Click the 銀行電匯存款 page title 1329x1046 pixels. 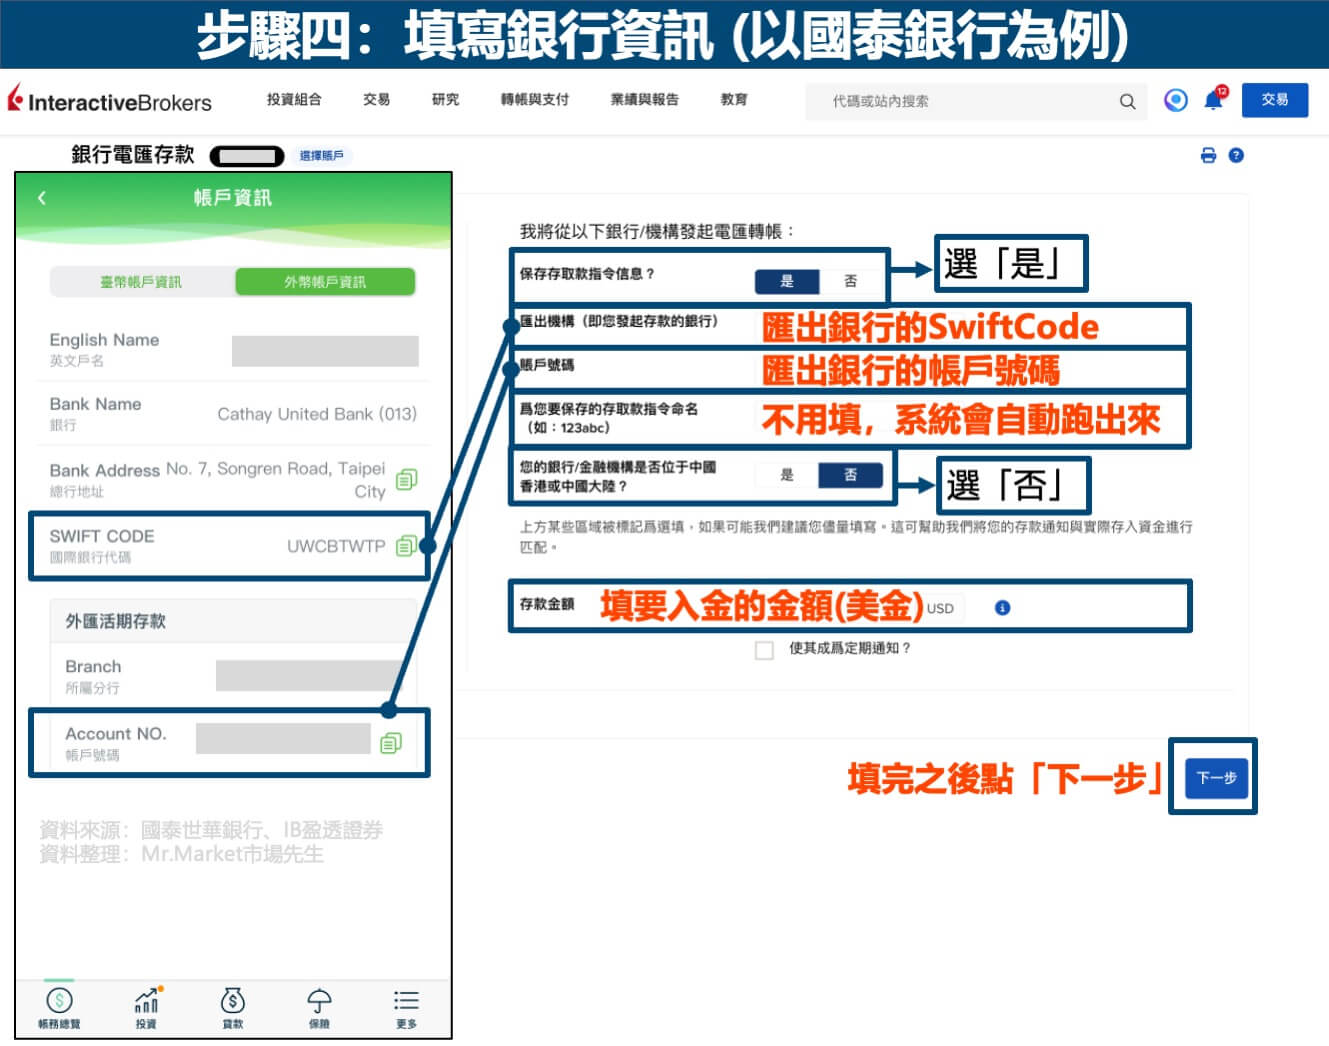(133, 155)
